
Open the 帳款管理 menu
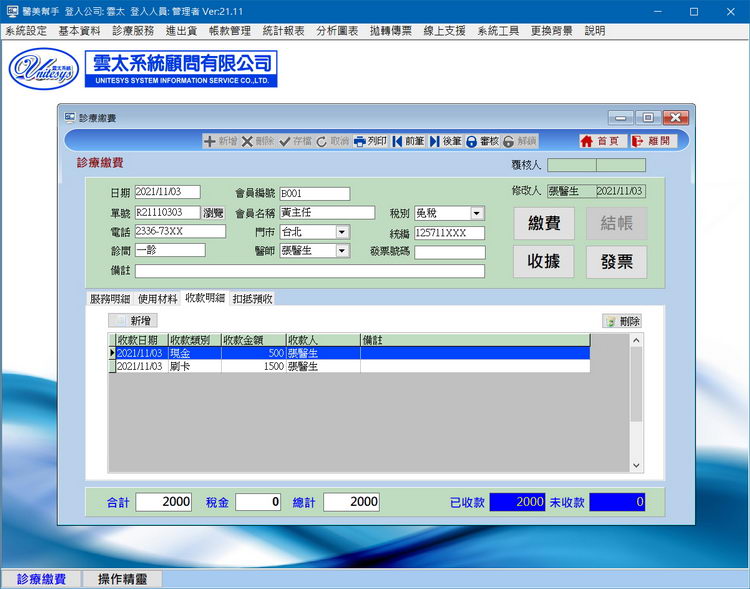click(230, 31)
